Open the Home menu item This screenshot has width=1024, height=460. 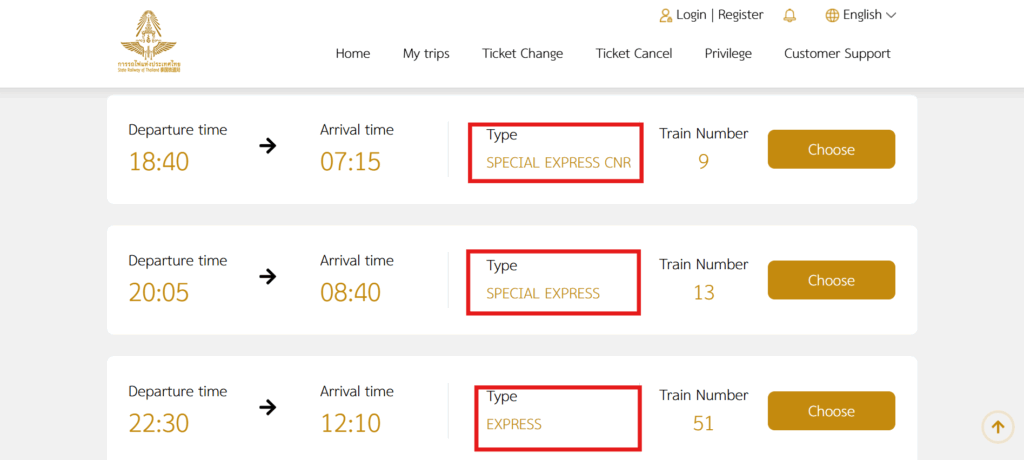point(353,53)
